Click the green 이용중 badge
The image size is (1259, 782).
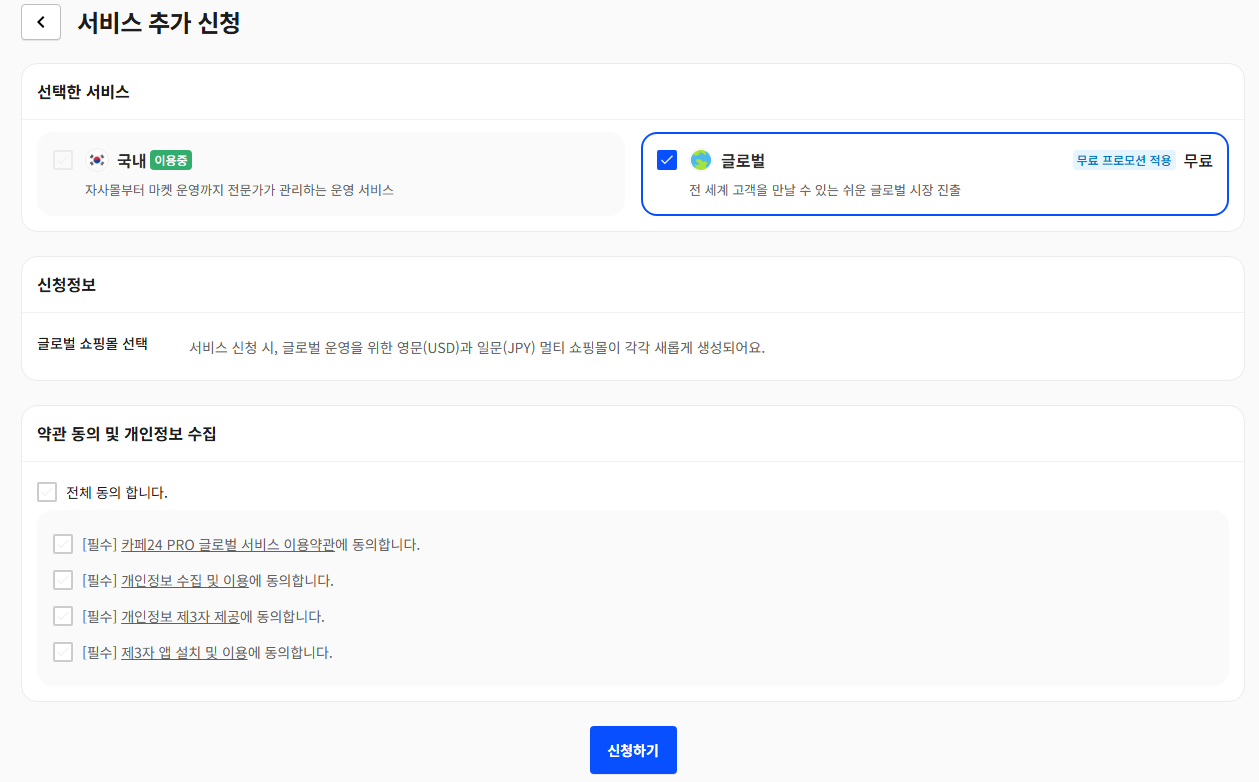pos(171,160)
